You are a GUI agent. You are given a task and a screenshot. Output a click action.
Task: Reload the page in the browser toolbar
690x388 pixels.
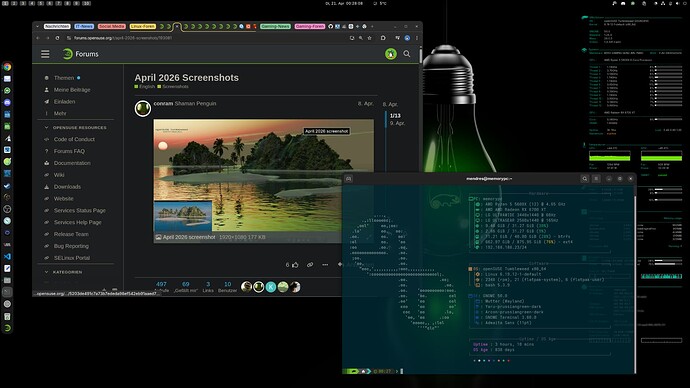[57, 38]
